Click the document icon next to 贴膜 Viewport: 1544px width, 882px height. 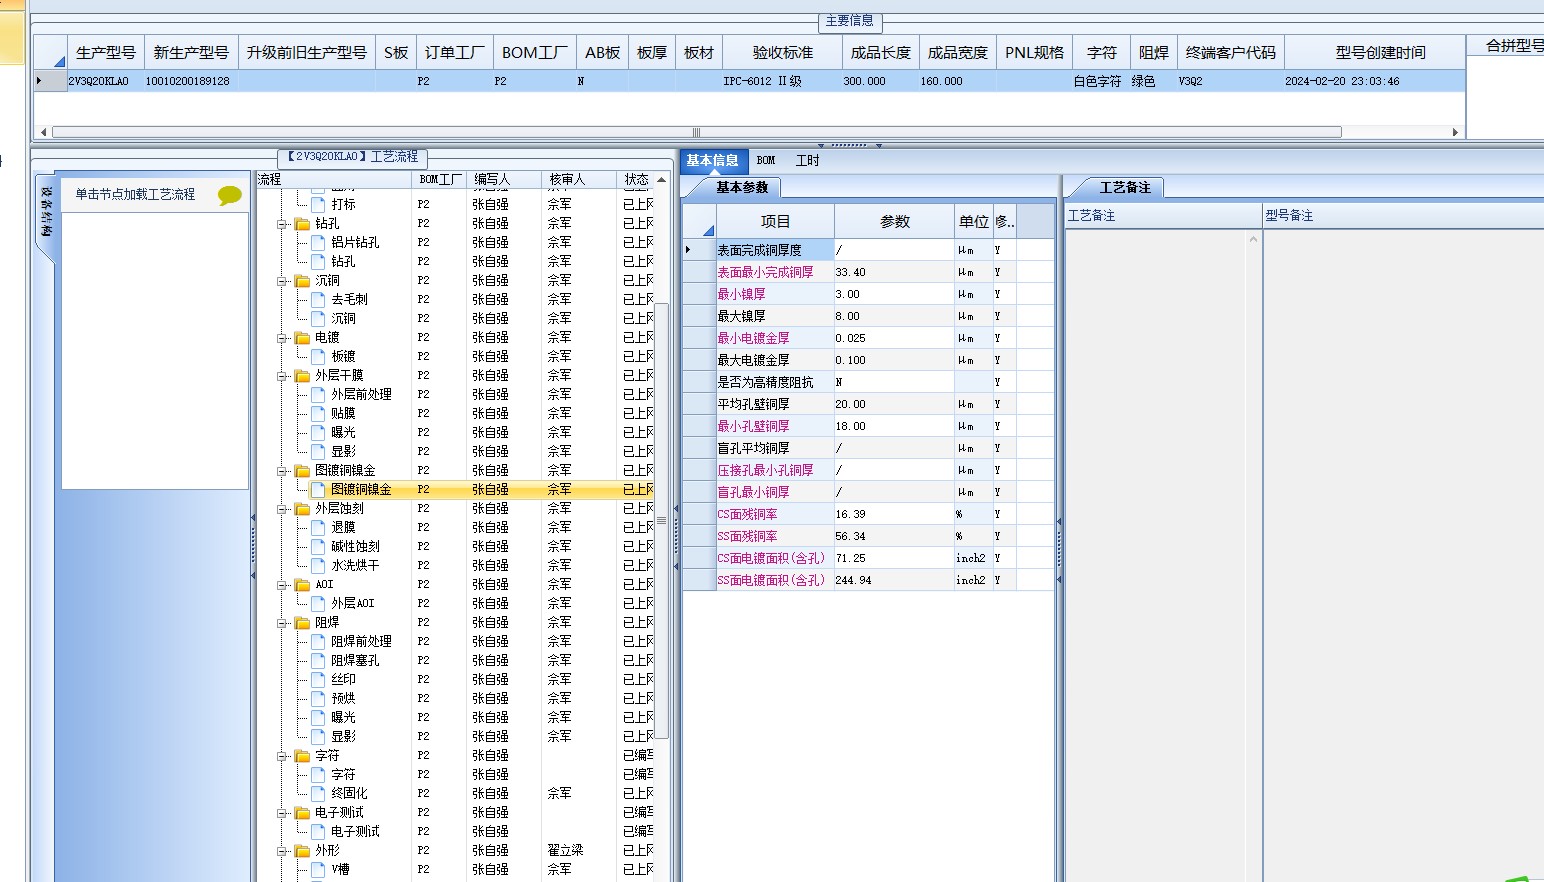[x=319, y=414]
